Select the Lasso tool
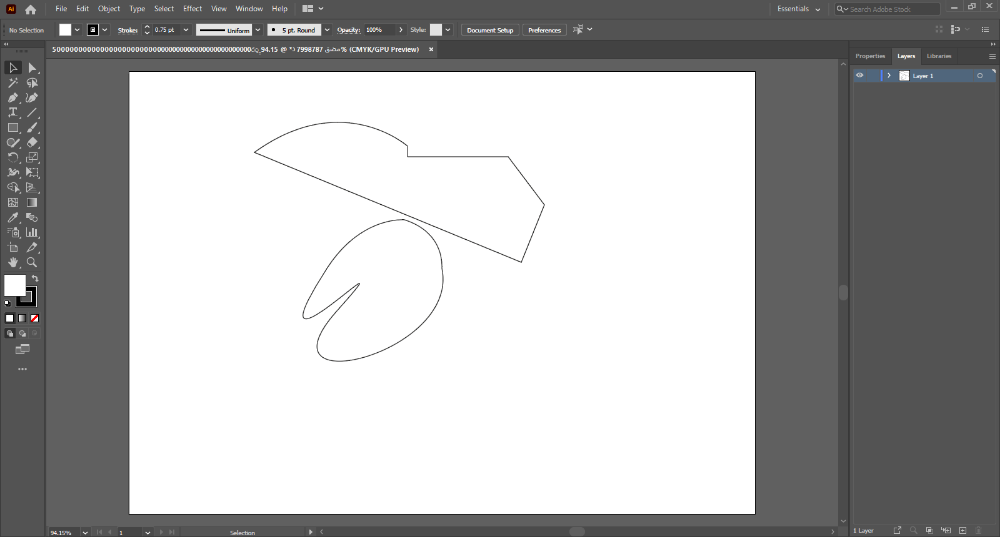The width and height of the screenshot is (1000, 537). pos(32,83)
